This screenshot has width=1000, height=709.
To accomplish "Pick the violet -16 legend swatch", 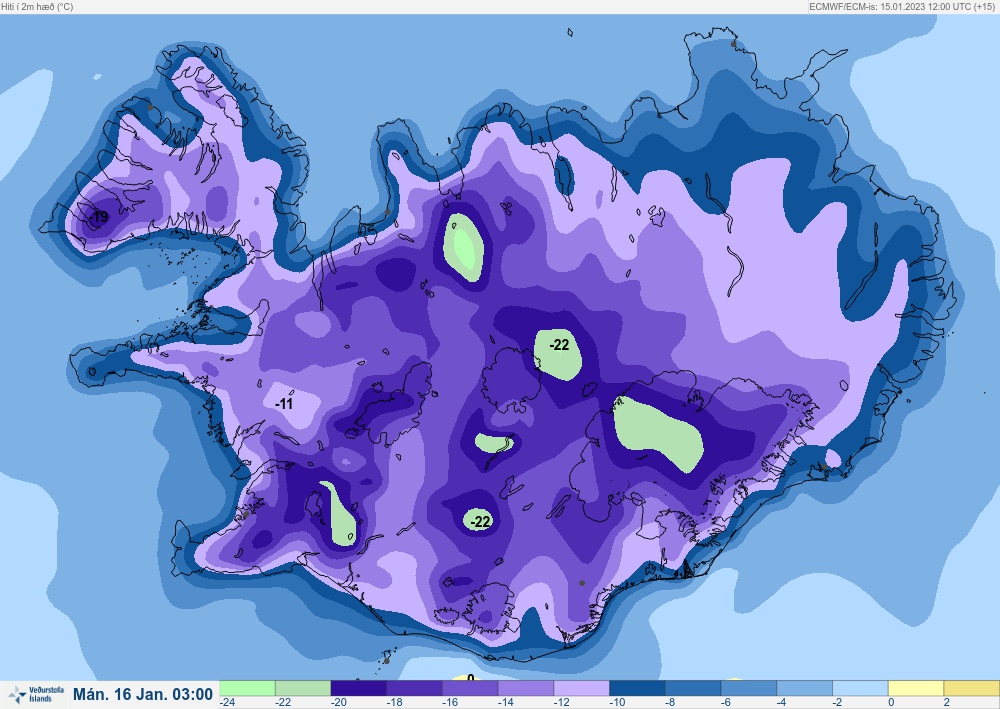I will tap(470, 688).
